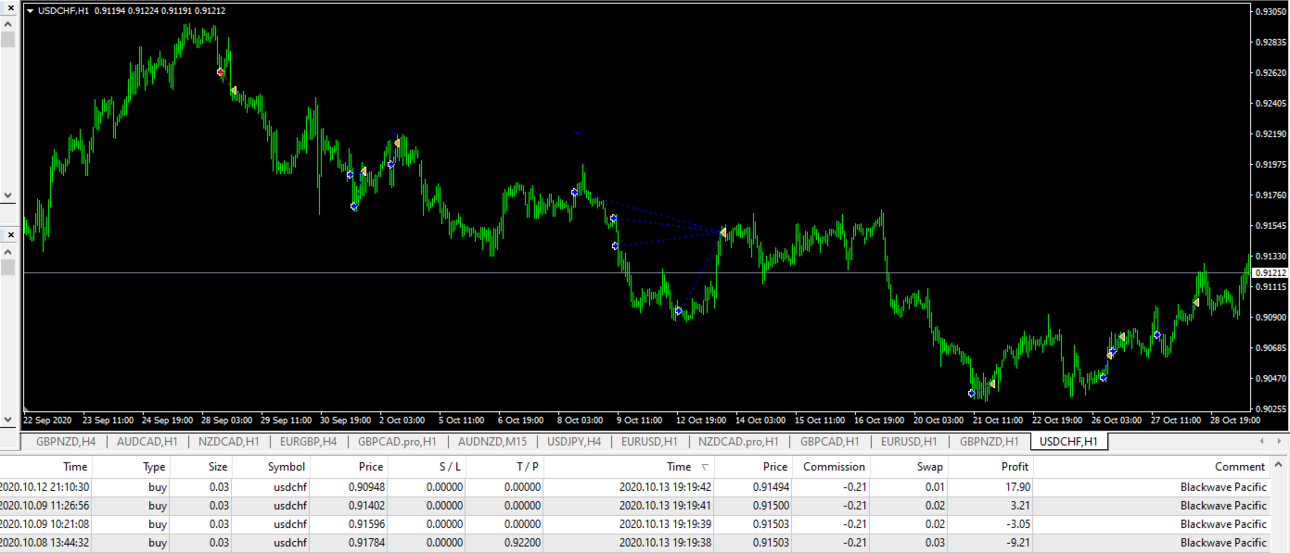Click upper left panel scroll-down arrow

tap(7, 196)
